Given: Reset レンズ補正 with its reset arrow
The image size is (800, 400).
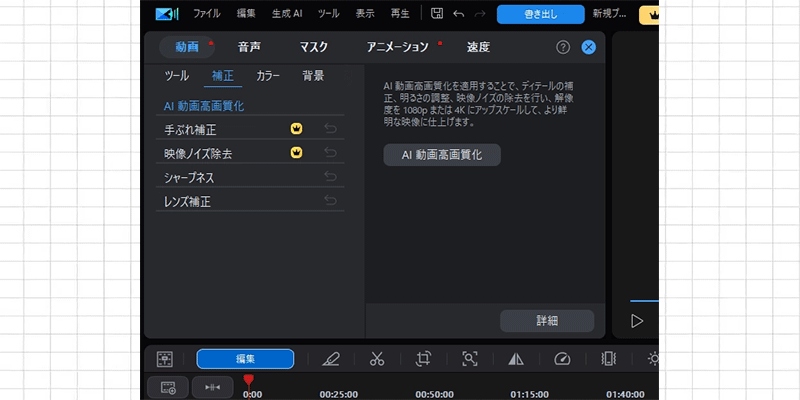Looking at the screenshot, I should coord(331,201).
